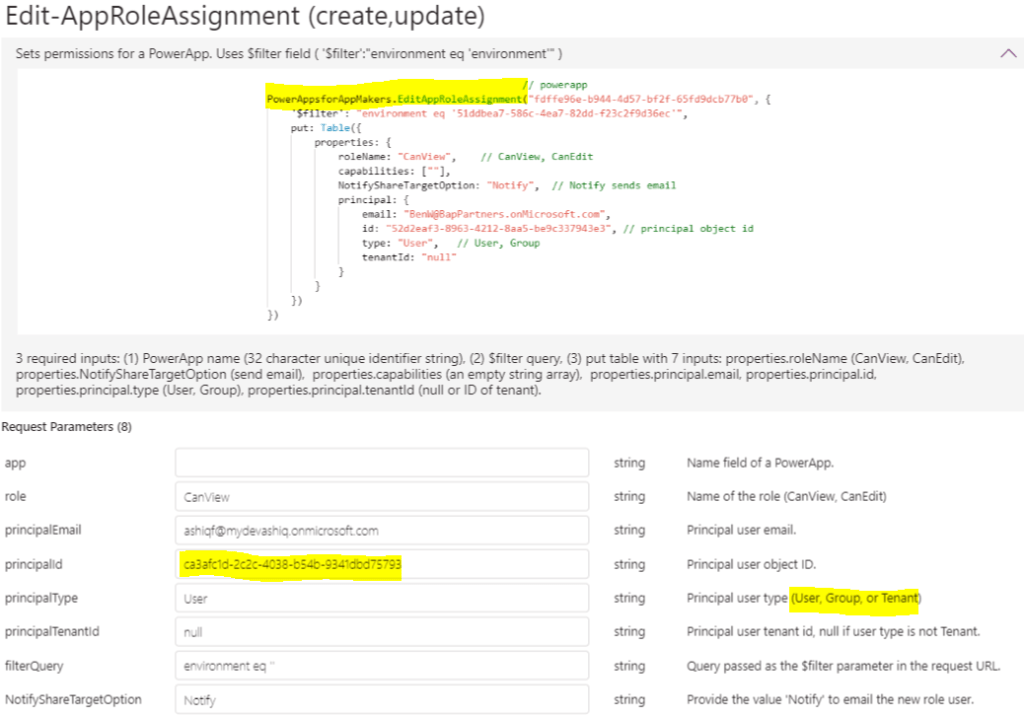Click the role field containing CanView
The image size is (1024, 718).
(381, 497)
